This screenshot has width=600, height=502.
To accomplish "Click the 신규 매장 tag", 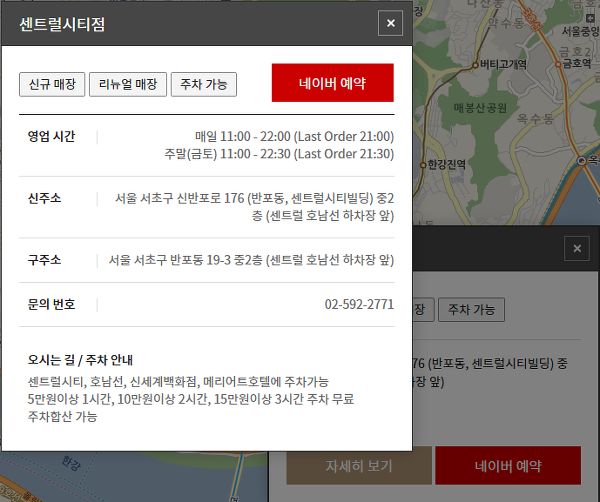I will [52, 84].
